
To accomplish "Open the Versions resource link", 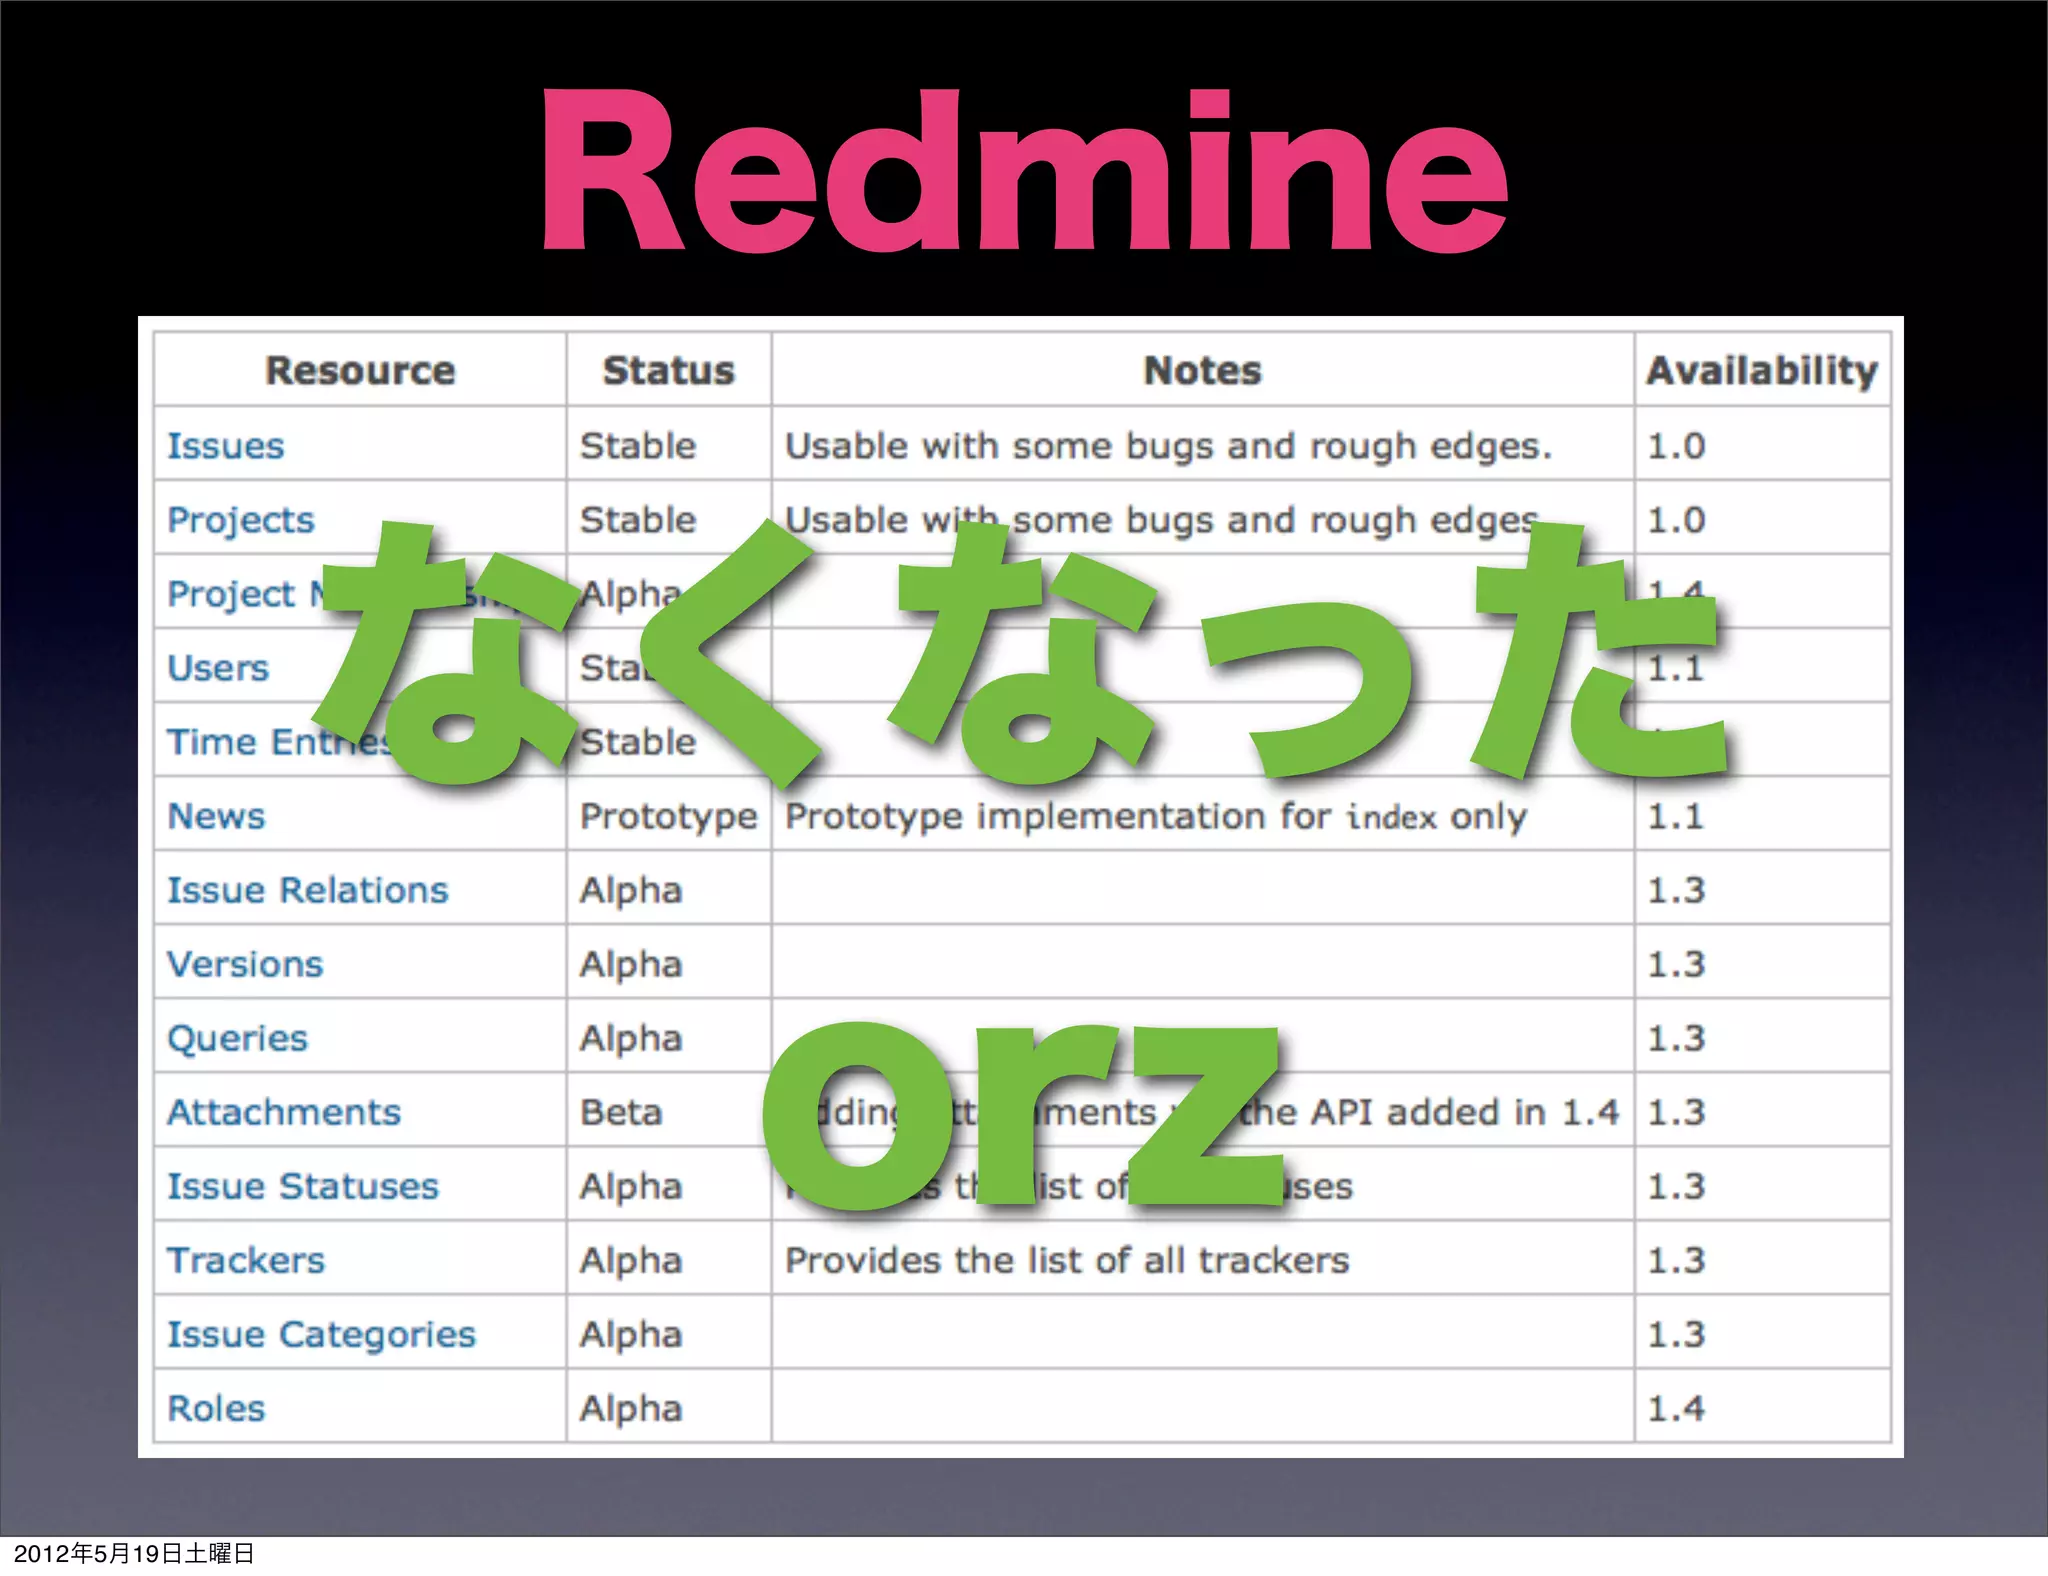I will (x=245, y=964).
